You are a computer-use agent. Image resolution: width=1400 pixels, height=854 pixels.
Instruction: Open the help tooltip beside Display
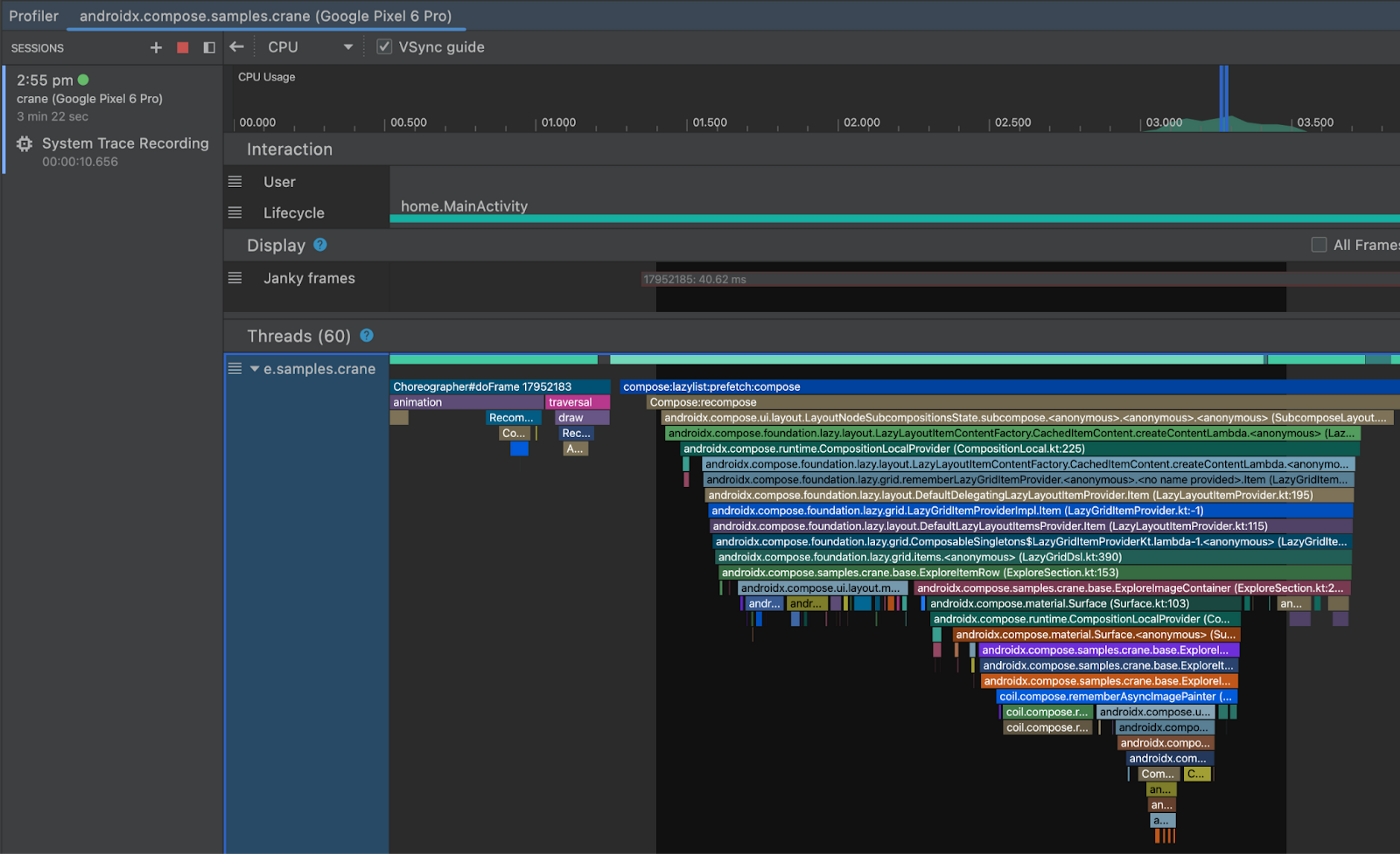(319, 245)
